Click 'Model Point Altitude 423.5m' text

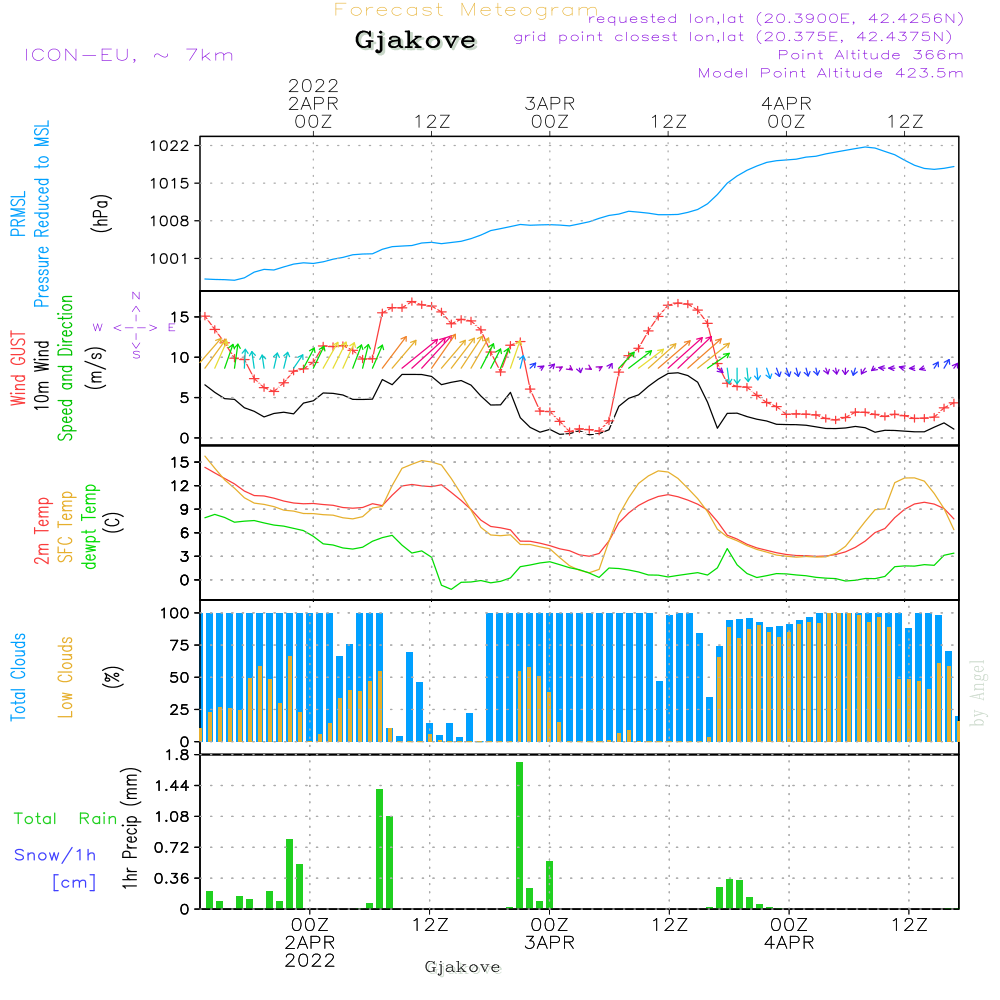(830, 73)
